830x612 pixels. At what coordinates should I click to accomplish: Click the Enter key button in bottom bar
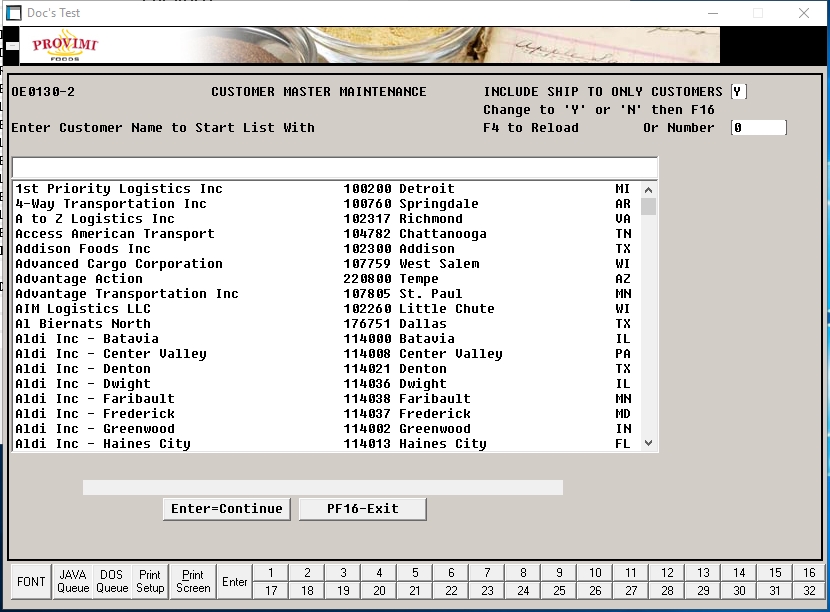click(234, 581)
